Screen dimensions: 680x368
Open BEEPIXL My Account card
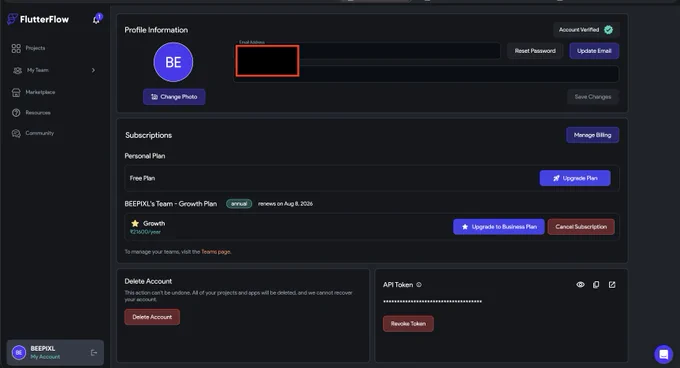pos(55,352)
